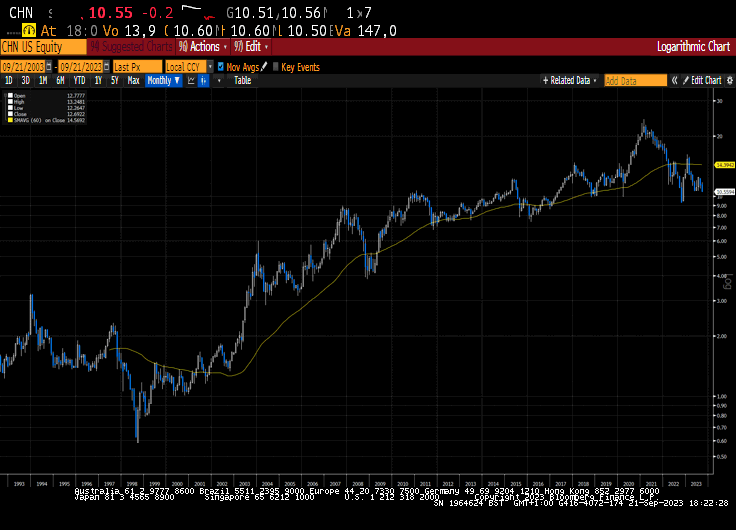This screenshot has width=736, height=530.
Task: Toggle the Close series legend box
Action: [10, 114]
